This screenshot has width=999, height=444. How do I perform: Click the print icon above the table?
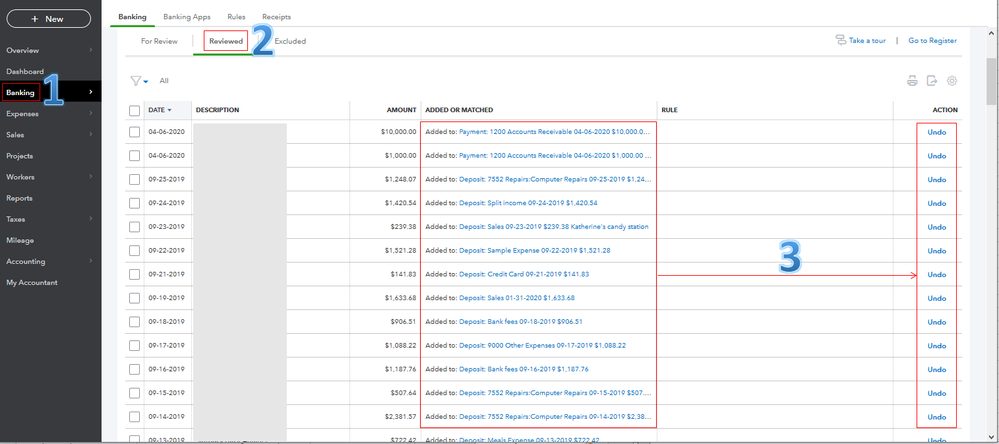tap(912, 81)
